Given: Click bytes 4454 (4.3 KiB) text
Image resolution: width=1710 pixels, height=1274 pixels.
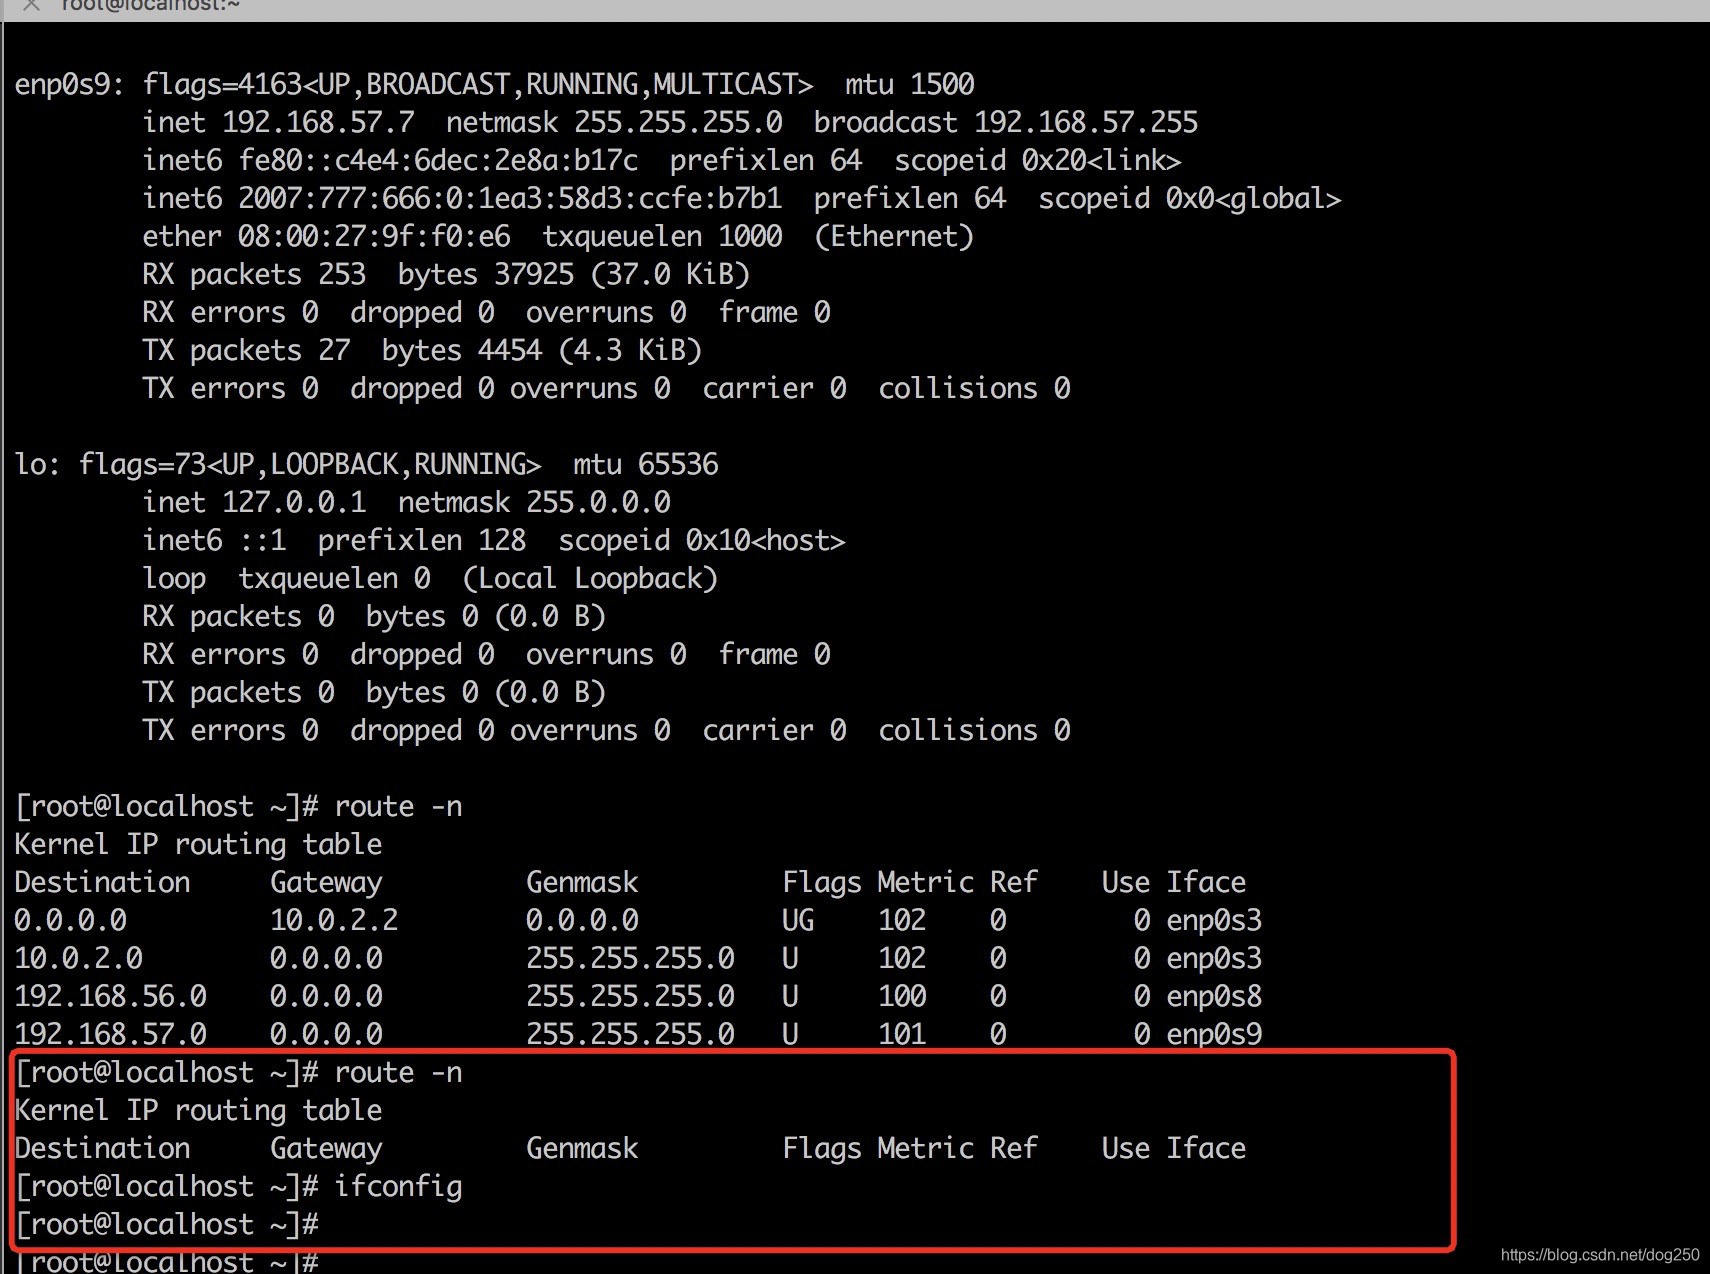Looking at the screenshot, I should 542,351.
